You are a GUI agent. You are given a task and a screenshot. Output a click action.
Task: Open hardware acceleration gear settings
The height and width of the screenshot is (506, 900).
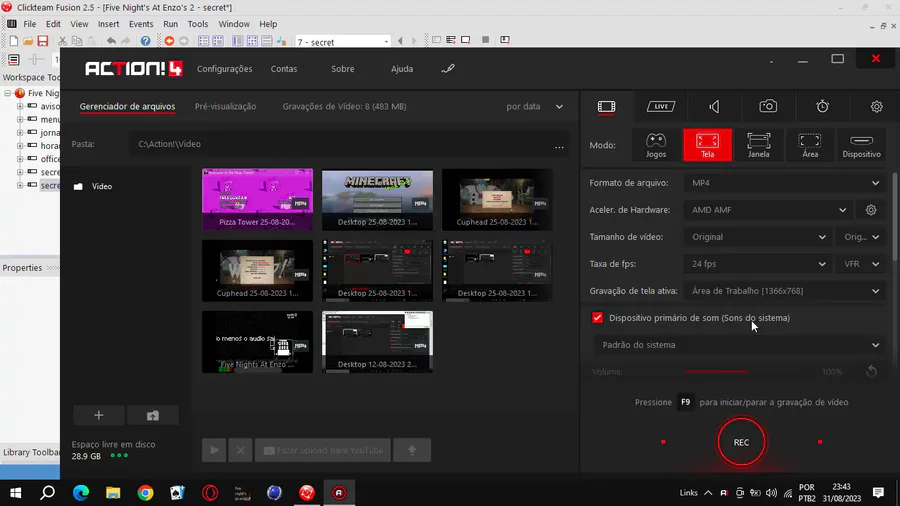[871, 210]
